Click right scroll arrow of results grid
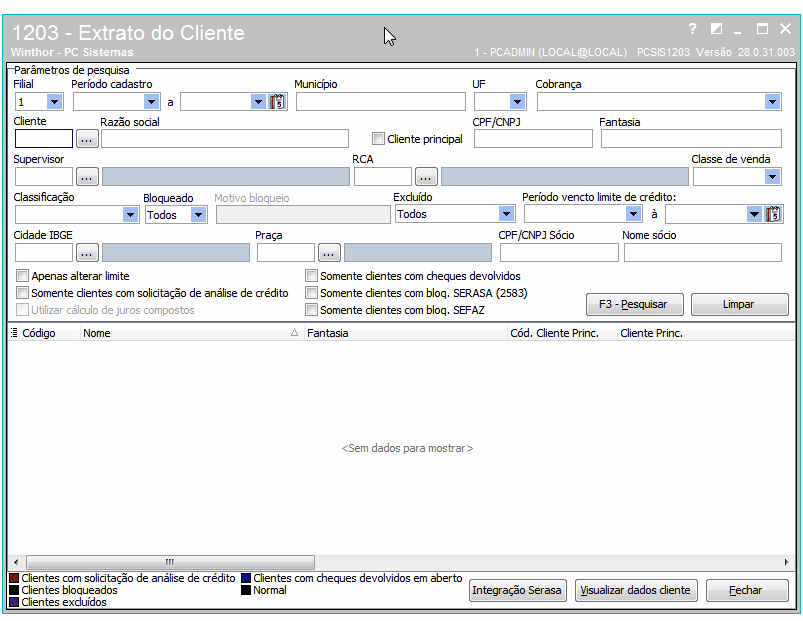The width and height of the screenshot is (803, 621). (x=787, y=562)
